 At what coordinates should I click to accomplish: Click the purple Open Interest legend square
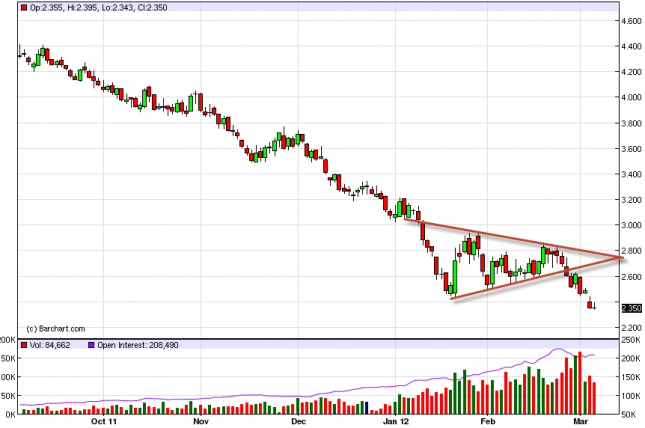tap(91, 345)
